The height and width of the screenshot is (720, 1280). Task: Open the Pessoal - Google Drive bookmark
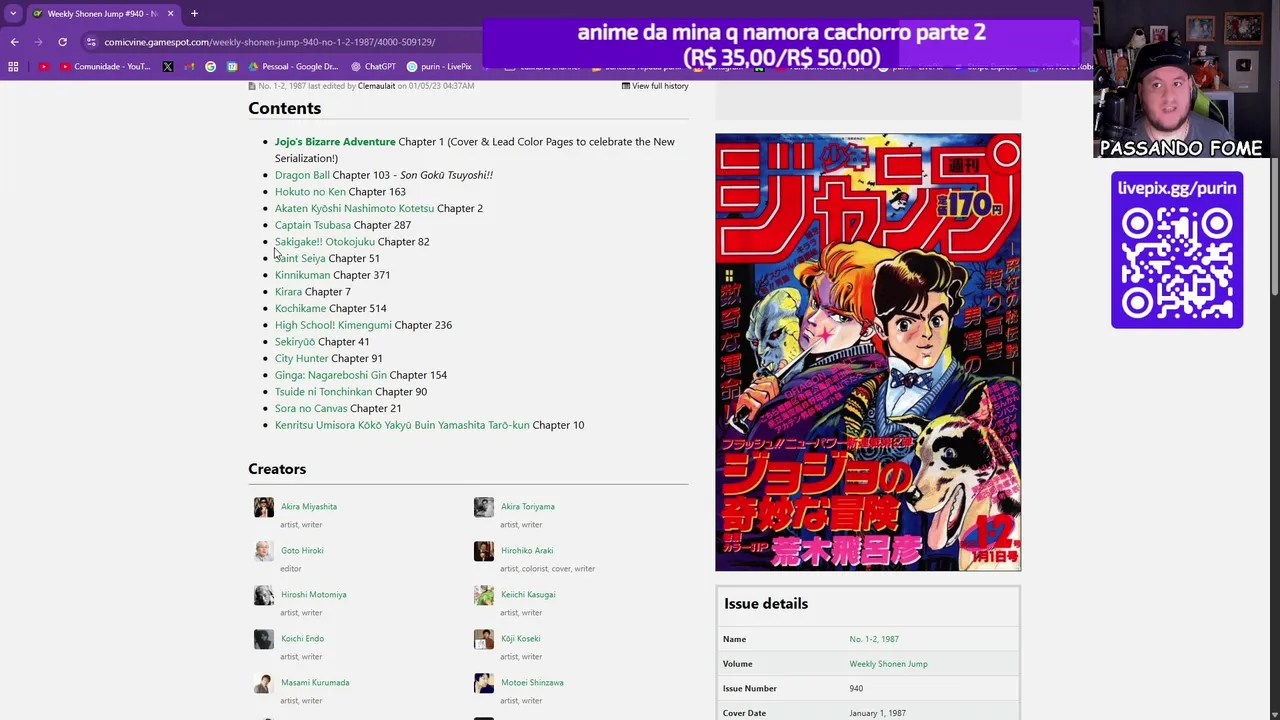pos(293,67)
